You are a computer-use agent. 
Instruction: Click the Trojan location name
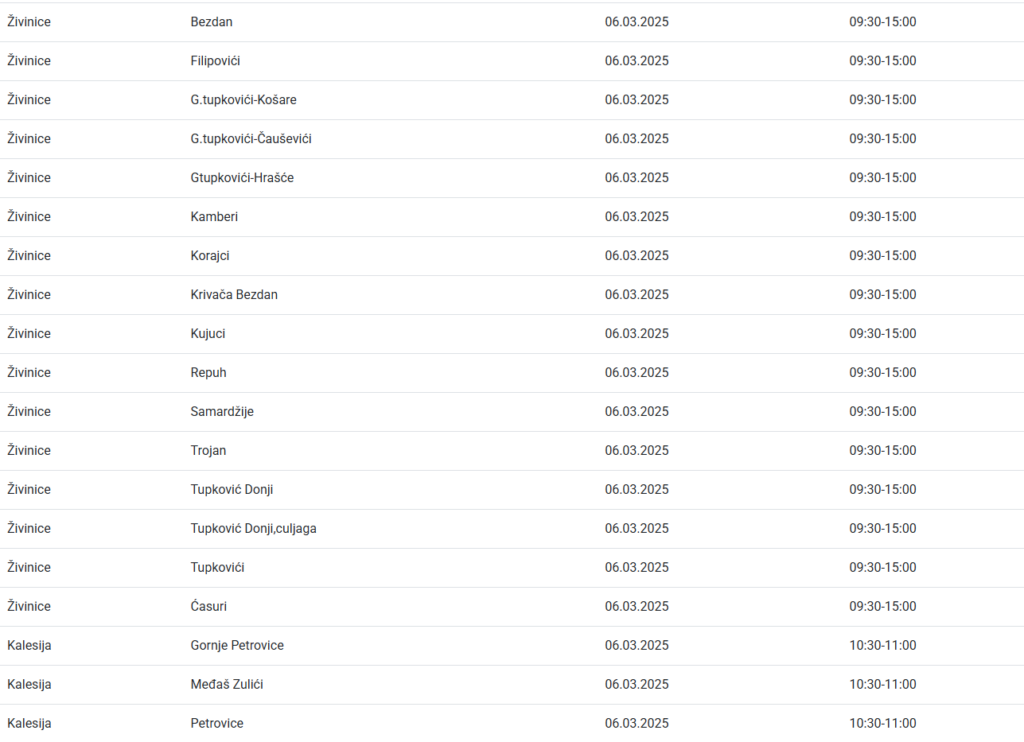[208, 451]
